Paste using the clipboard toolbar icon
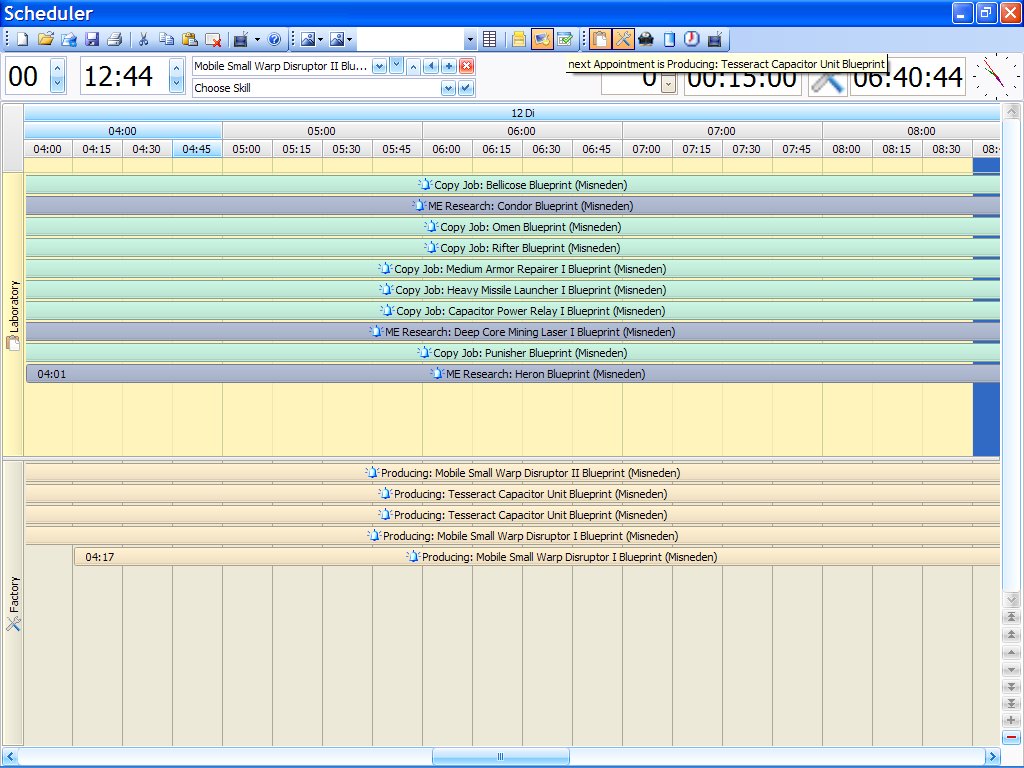Screen dimensions: 1024x768 click(x=189, y=40)
